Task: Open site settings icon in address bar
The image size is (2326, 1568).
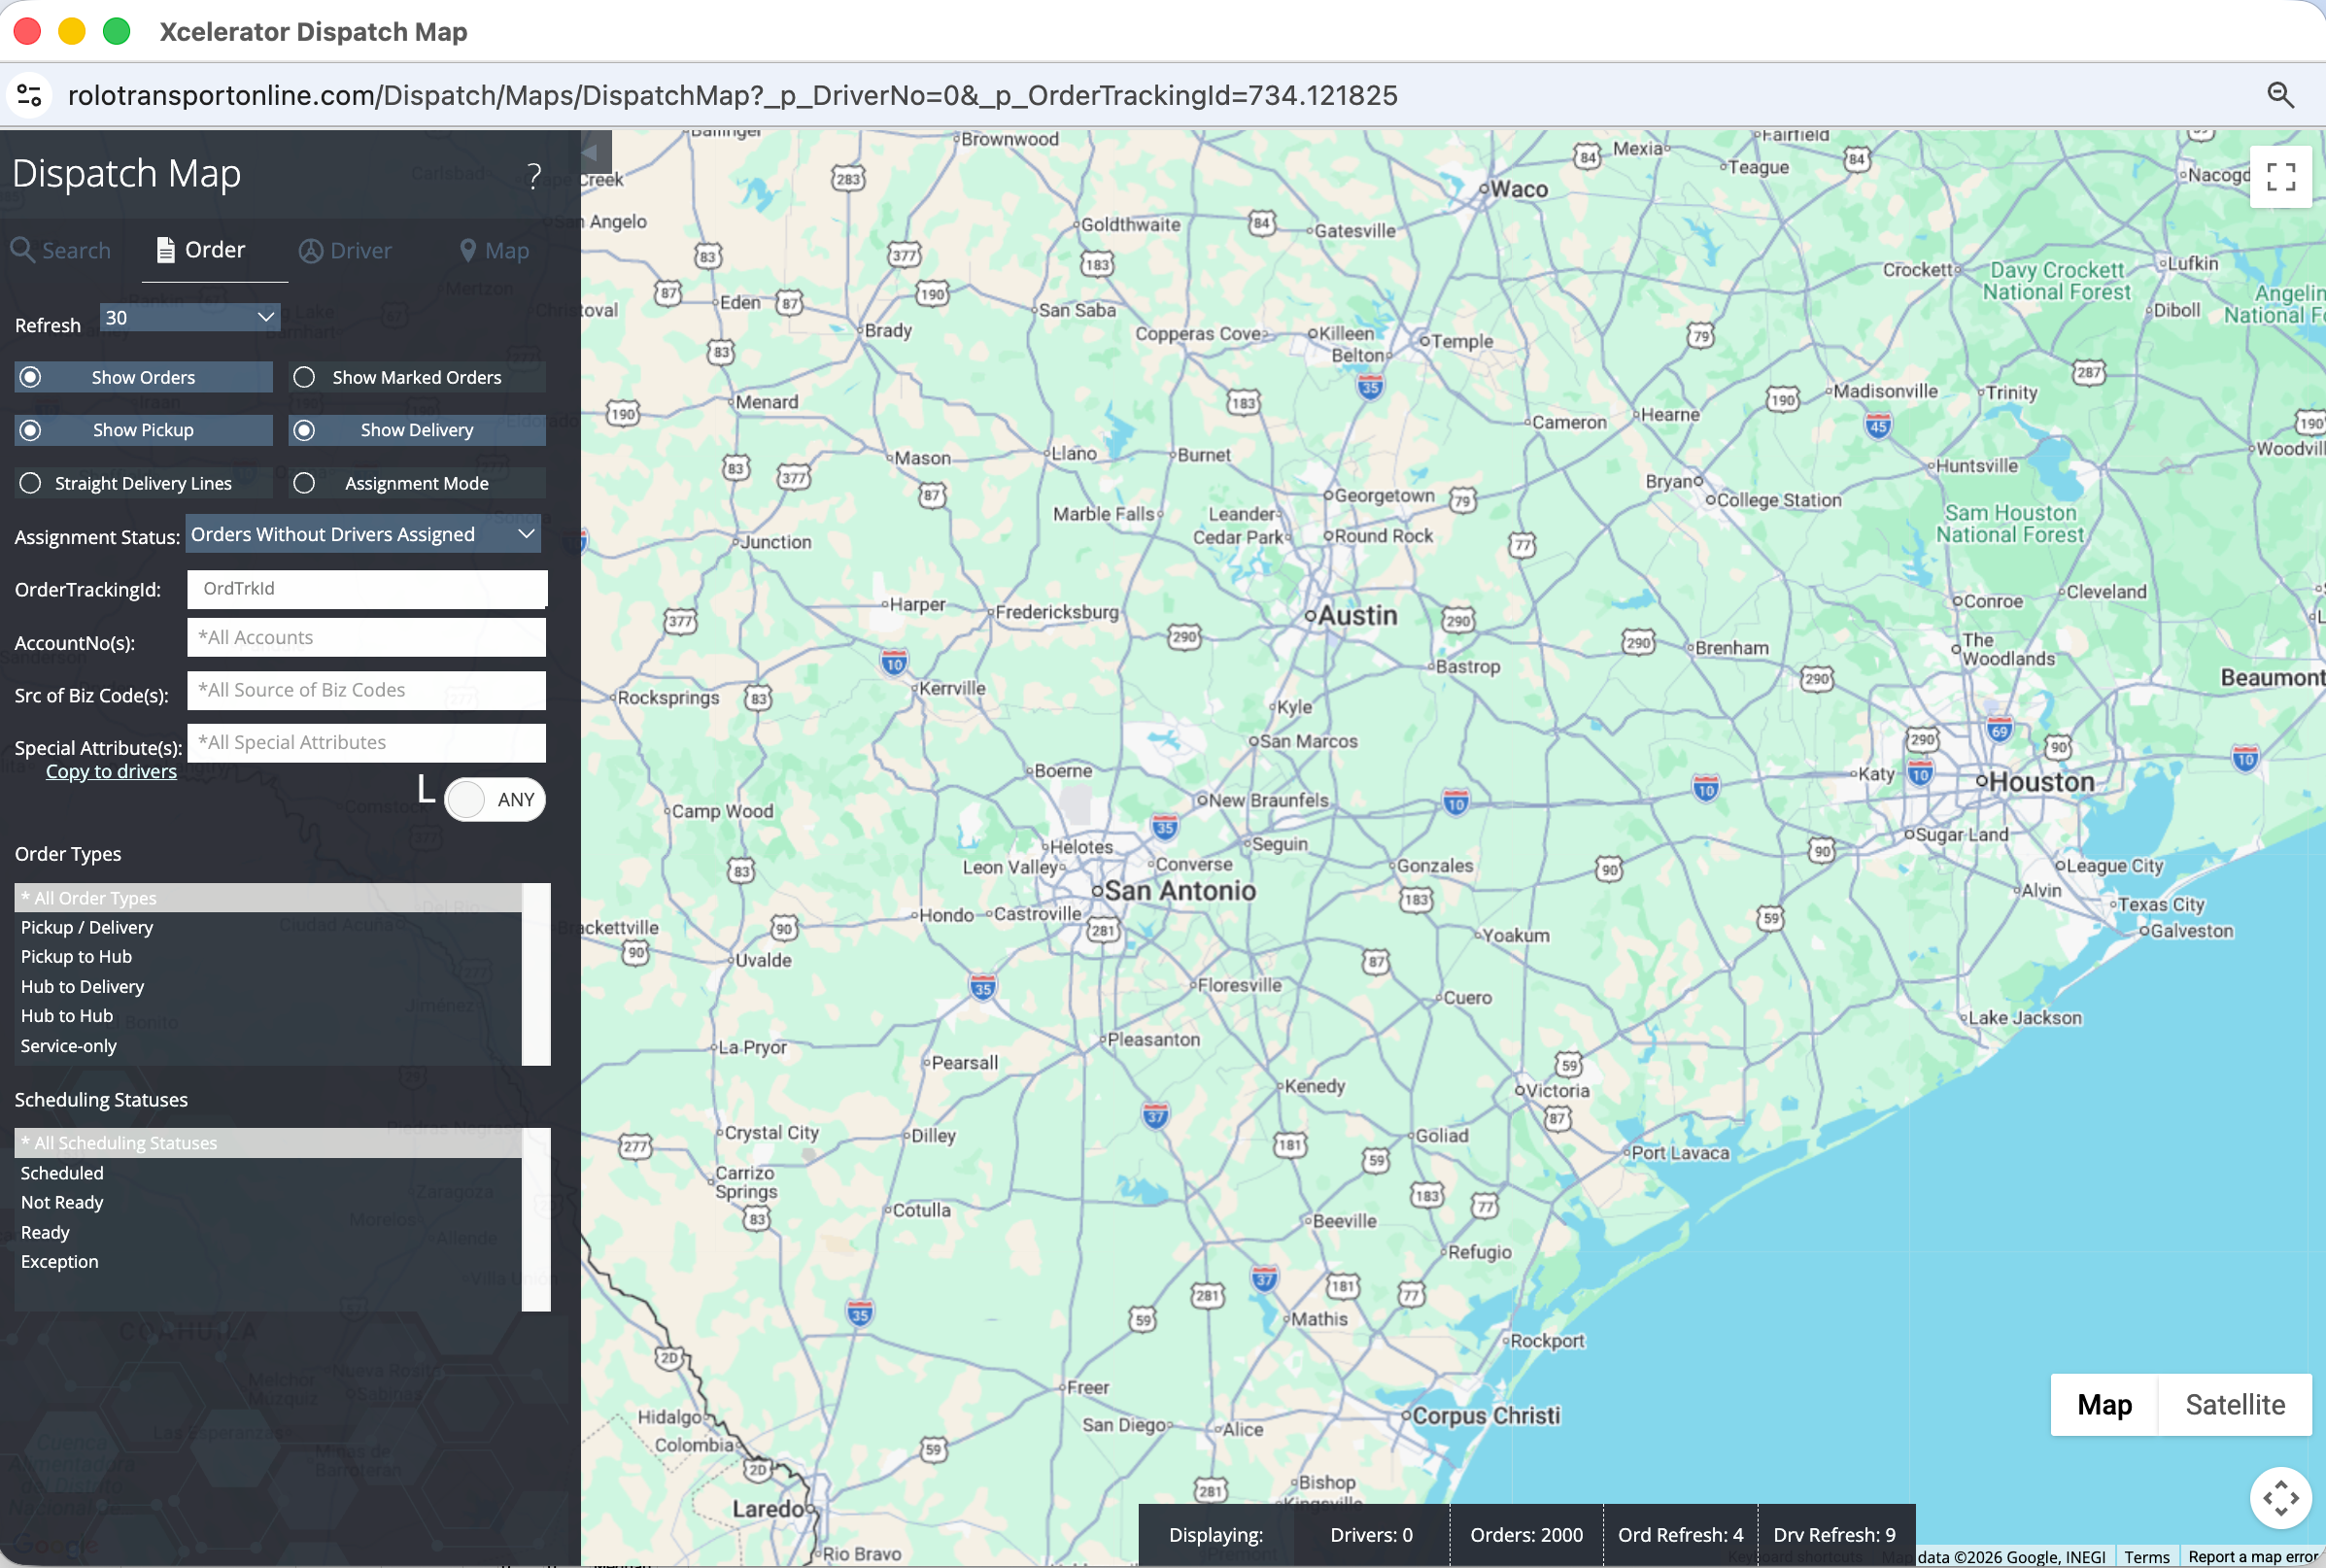Action: [x=29, y=95]
